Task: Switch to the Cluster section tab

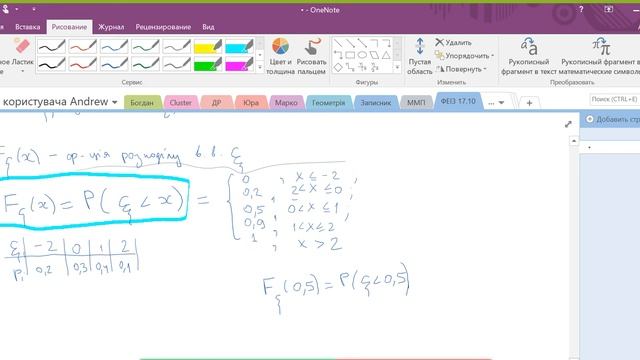Action: (181, 103)
